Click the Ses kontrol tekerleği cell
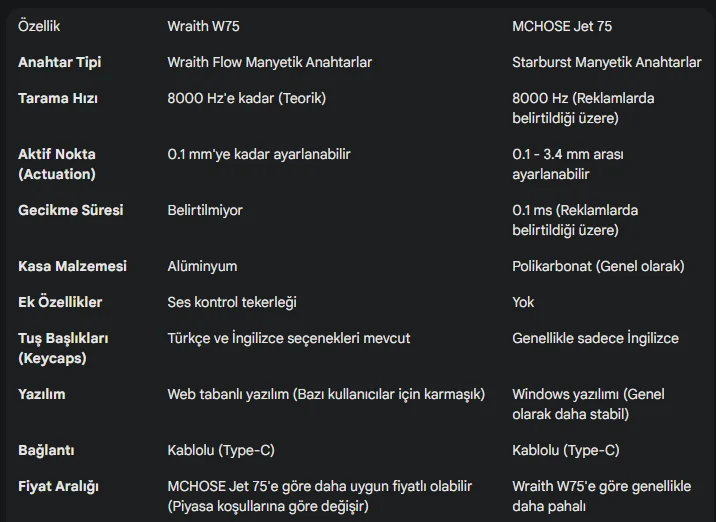This screenshot has height=522, width=716. 231,302
